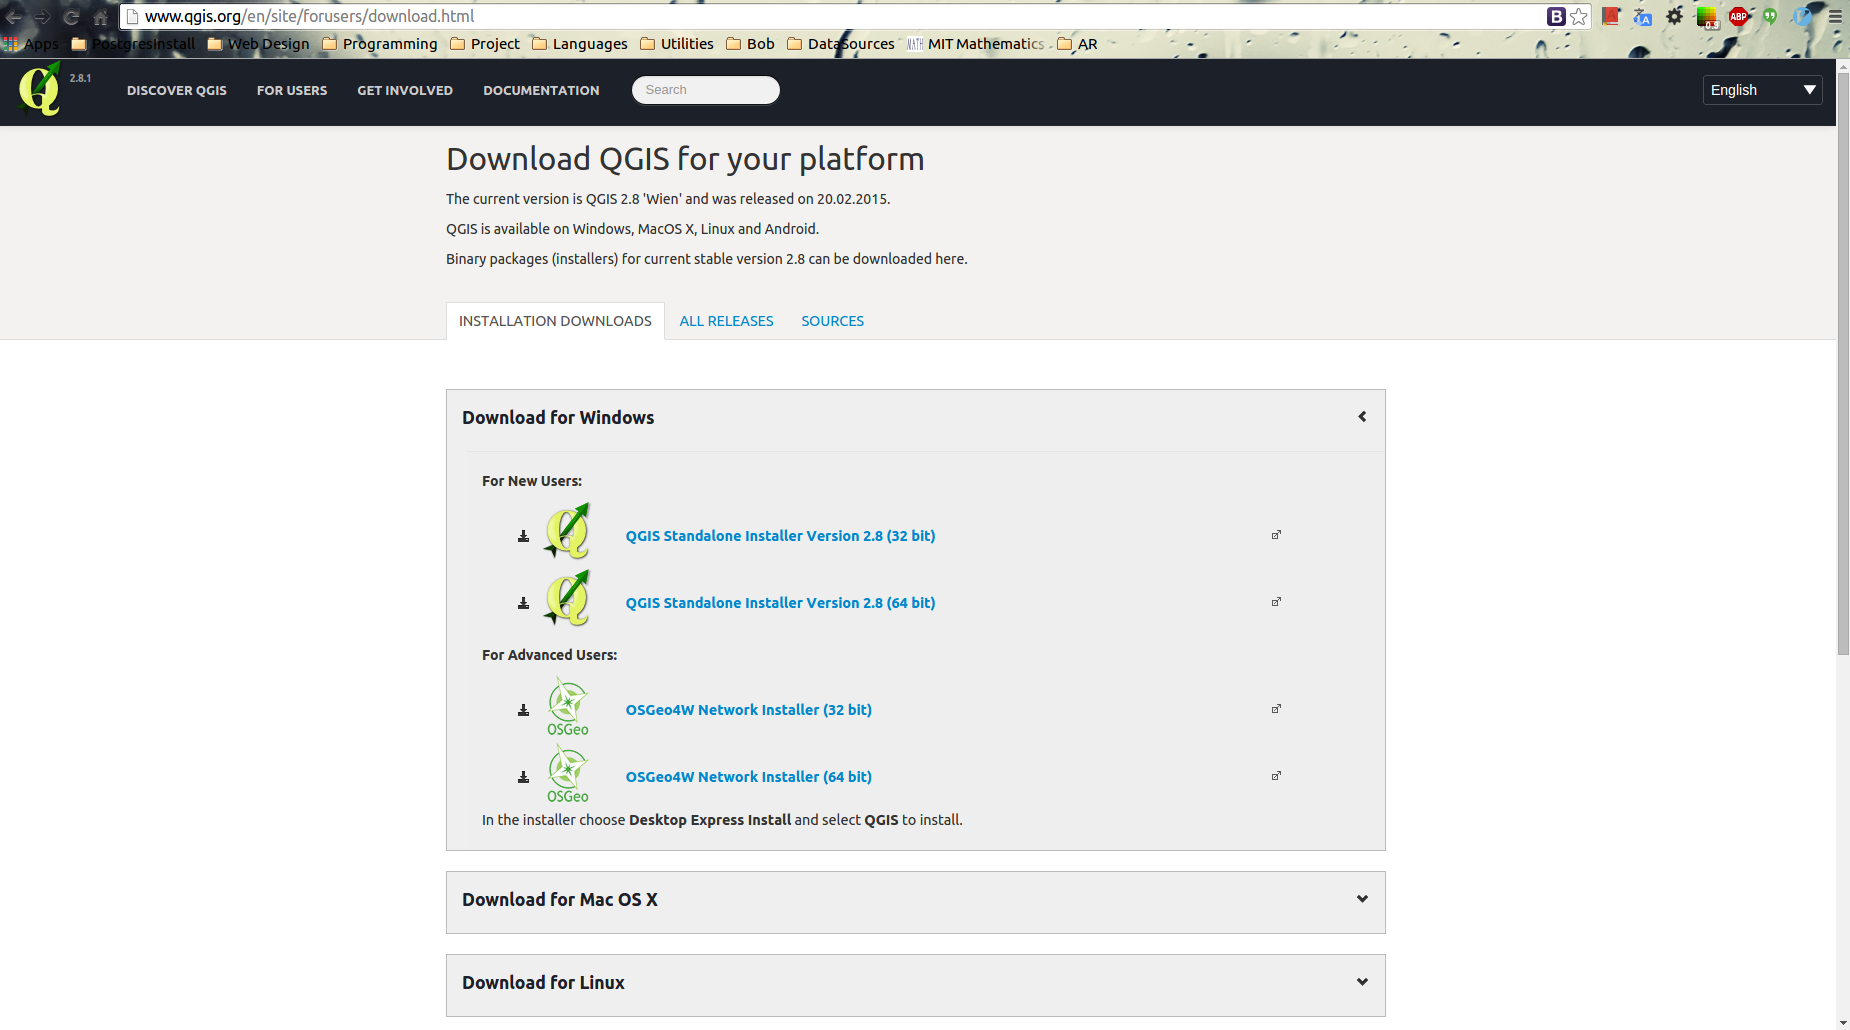Open the Programming bookmarks folder

click(x=380, y=44)
